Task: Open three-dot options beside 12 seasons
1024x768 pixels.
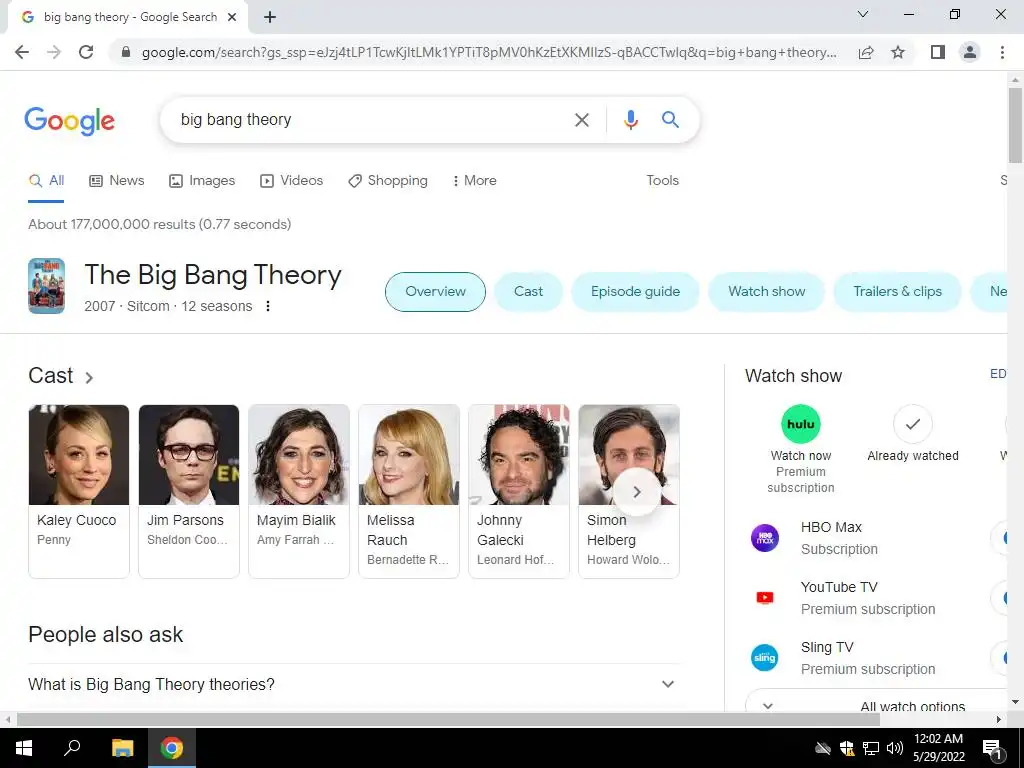Action: tap(268, 306)
